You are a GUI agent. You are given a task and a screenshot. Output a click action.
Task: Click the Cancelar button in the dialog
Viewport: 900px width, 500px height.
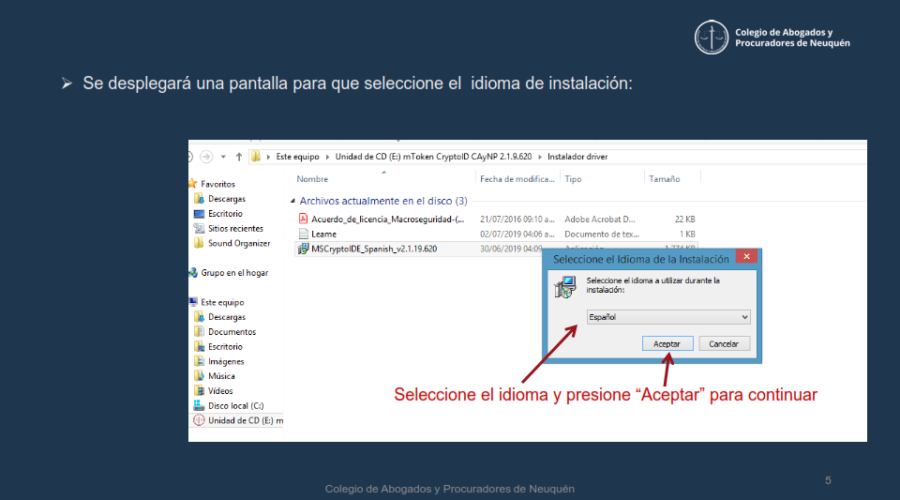[724, 344]
